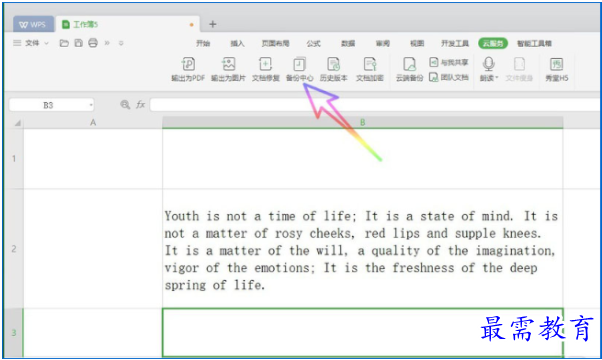Open the 团队文档 team documents item
Image resolution: width=602 pixels, height=360 pixels.
tap(448, 78)
